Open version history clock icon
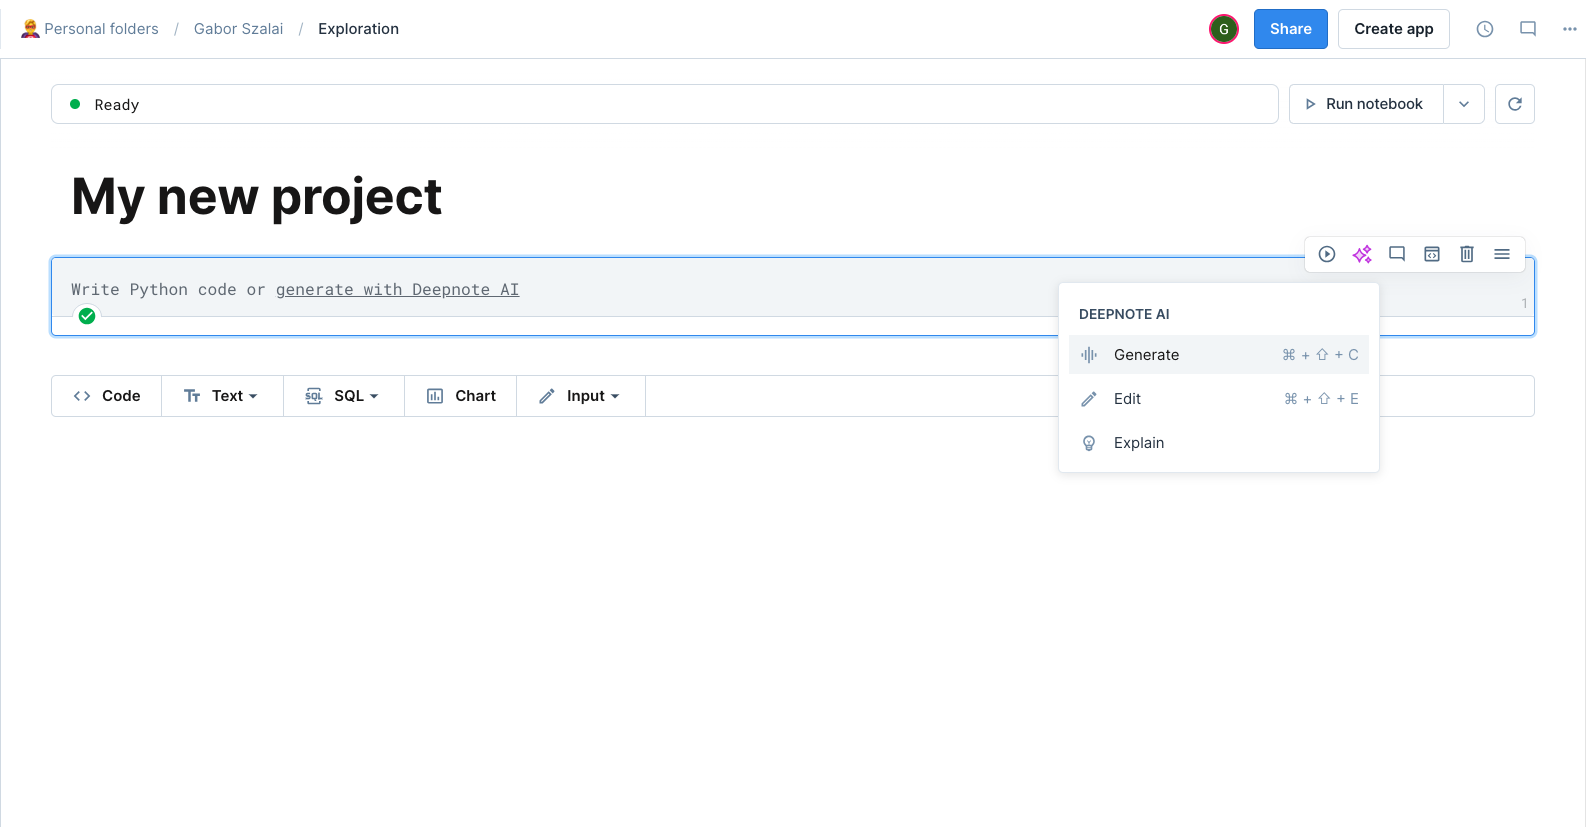The height and width of the screenshot is (827, 1586). [x=1485, y=29]
